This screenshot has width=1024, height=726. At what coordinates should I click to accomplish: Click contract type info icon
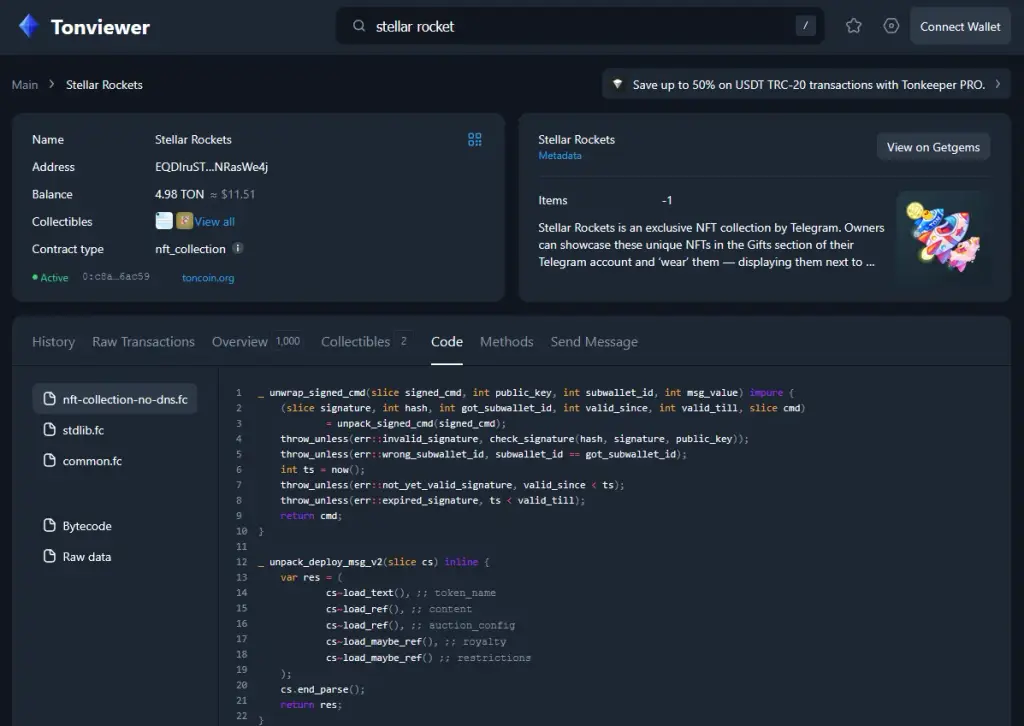238,248
